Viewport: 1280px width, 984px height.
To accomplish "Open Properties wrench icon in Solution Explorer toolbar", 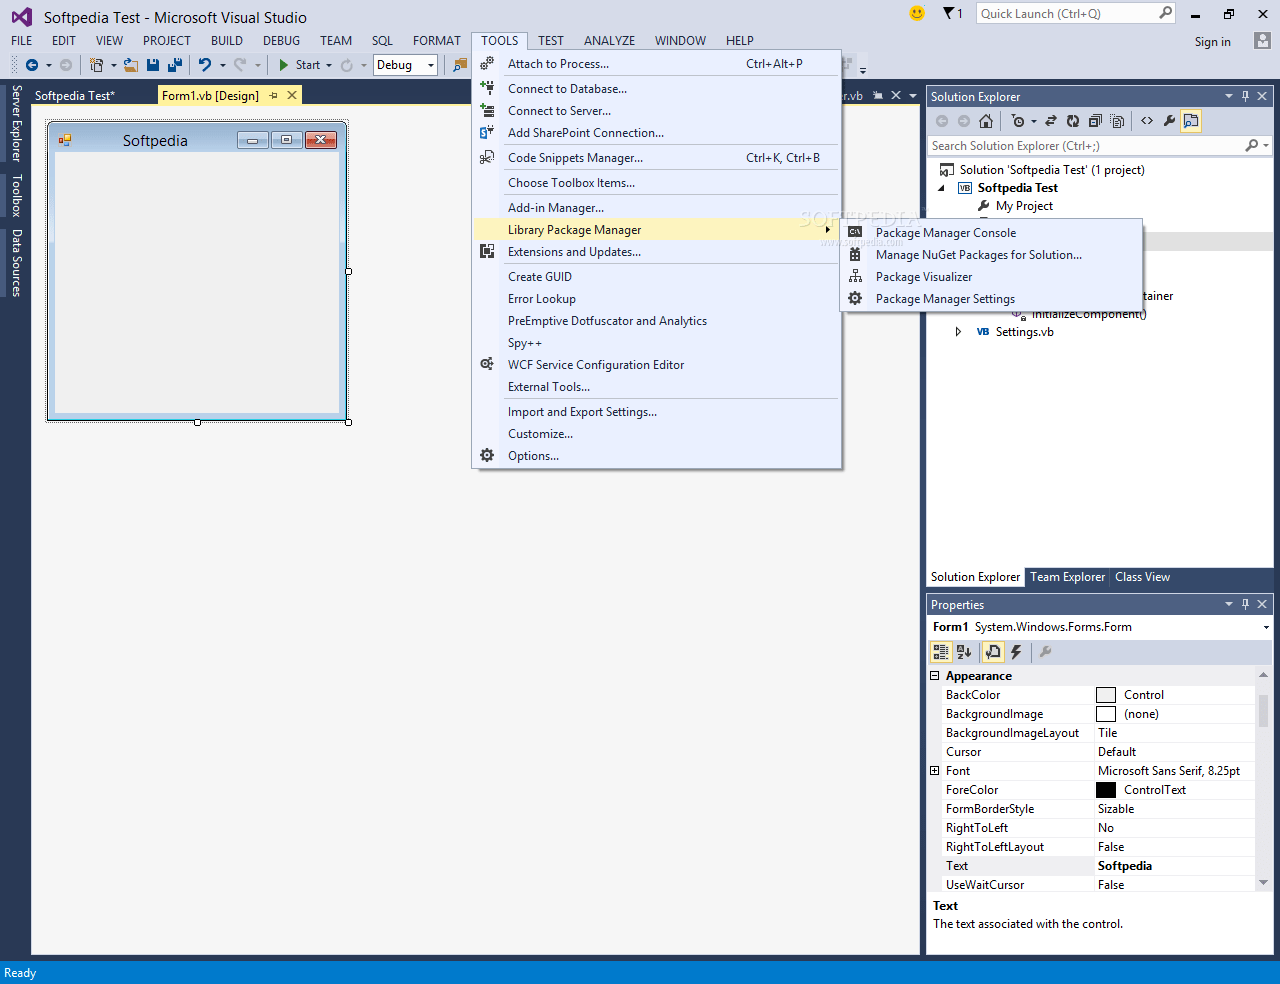I will (x=1169, y=121).
